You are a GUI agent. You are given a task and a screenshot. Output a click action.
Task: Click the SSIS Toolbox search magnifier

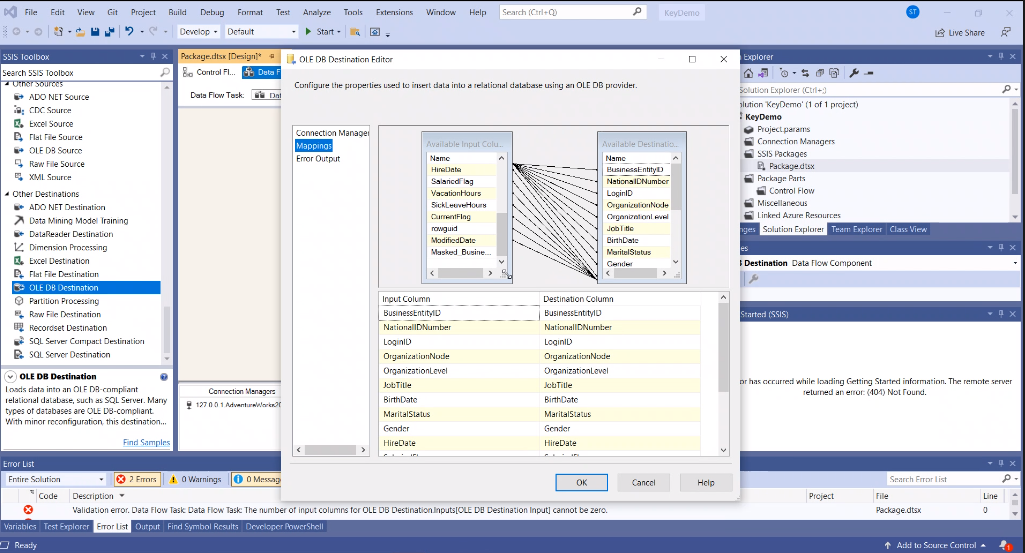[165, 73]
